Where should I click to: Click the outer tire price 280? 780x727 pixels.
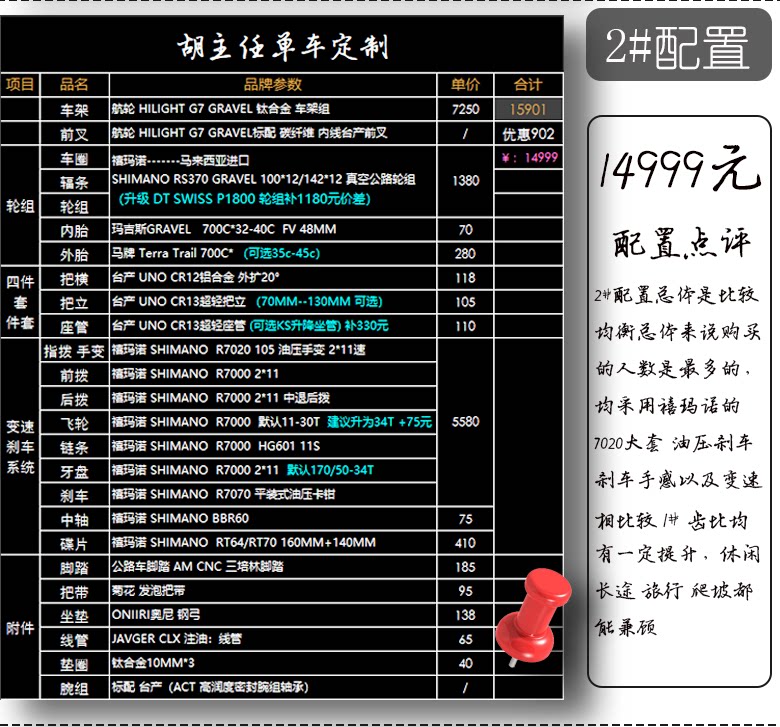465,254
